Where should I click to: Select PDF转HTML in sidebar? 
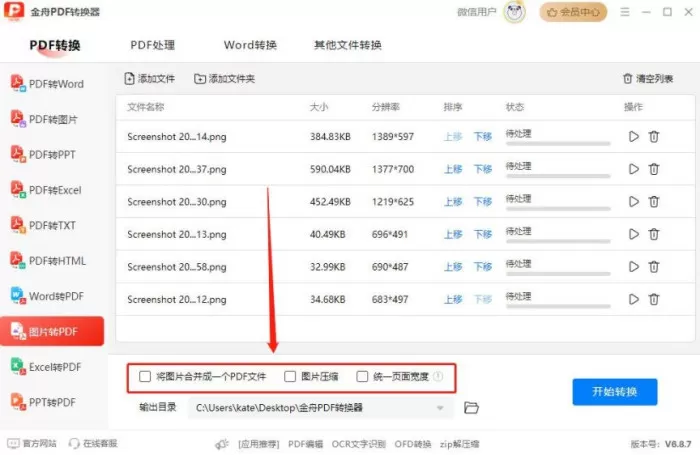pyautogui.click(x=48, y=260)
